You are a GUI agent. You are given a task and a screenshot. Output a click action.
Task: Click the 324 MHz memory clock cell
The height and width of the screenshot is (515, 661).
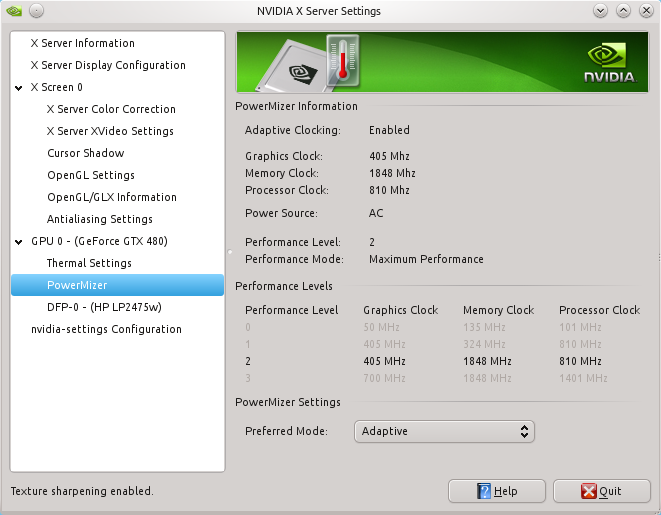484,344
